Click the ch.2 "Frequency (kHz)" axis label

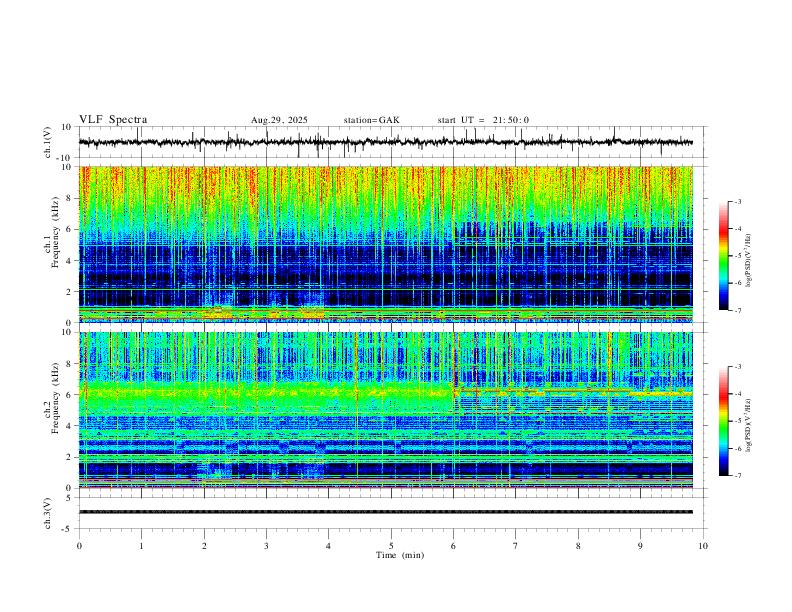(x=56, y=398)
